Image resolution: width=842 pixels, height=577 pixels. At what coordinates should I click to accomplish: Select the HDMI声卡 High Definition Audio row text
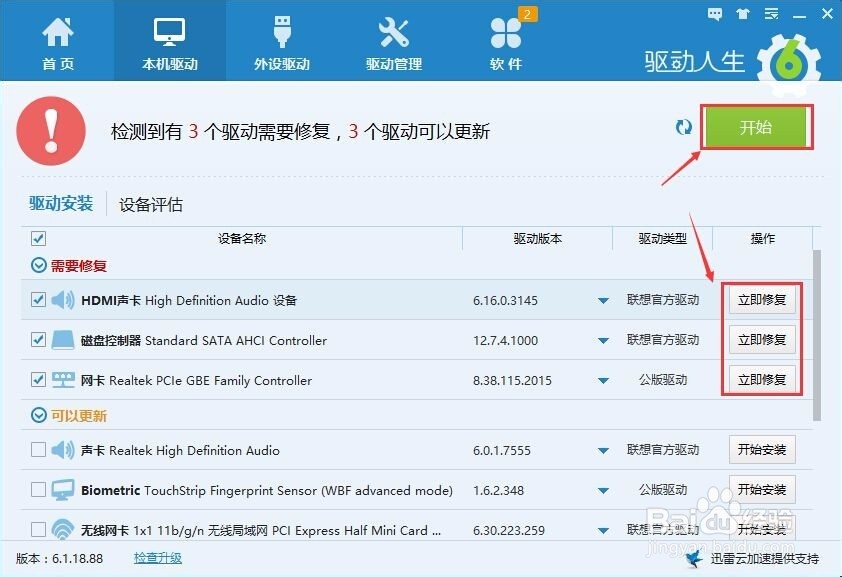pos(189,300)
